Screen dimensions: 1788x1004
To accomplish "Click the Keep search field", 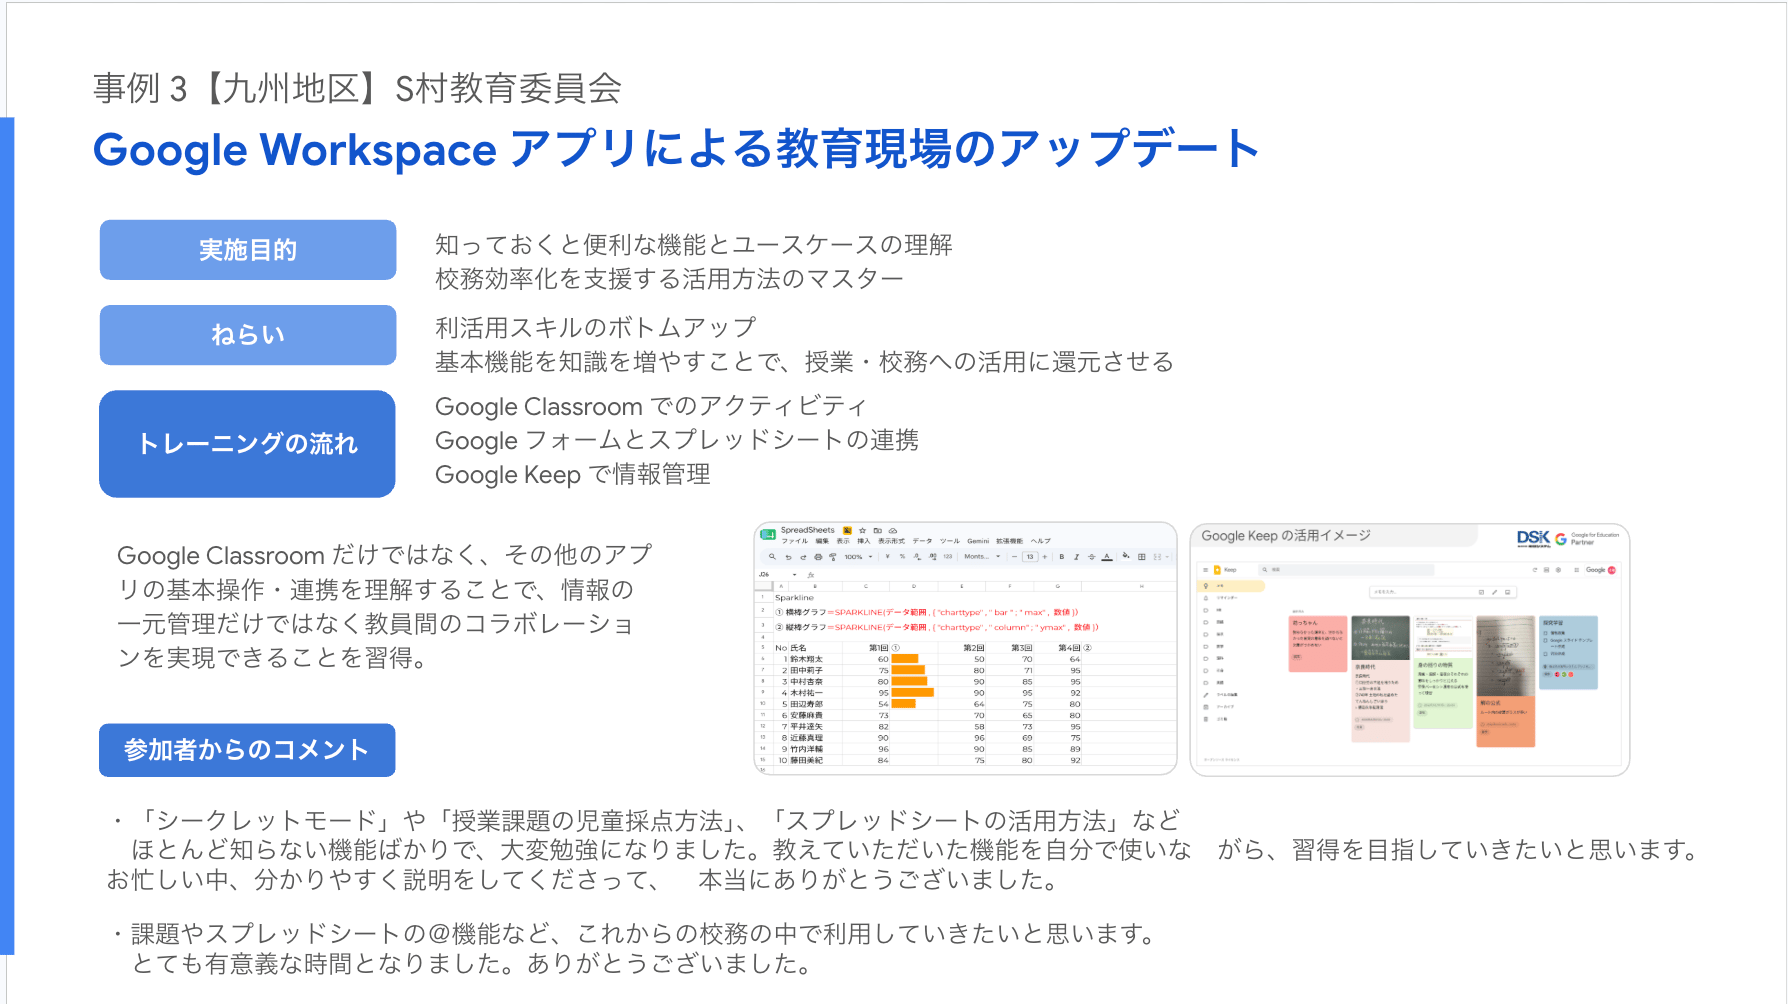I will (1346, 570).
